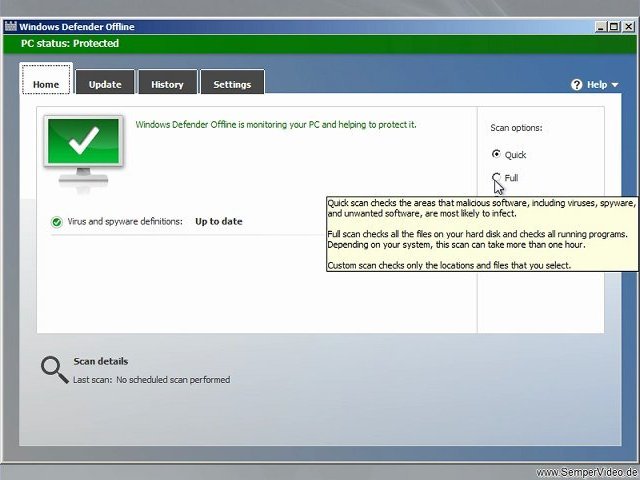Click the Scan details magnifying glass icon
The image size is (640, 480).
click(x=54, y=370)
